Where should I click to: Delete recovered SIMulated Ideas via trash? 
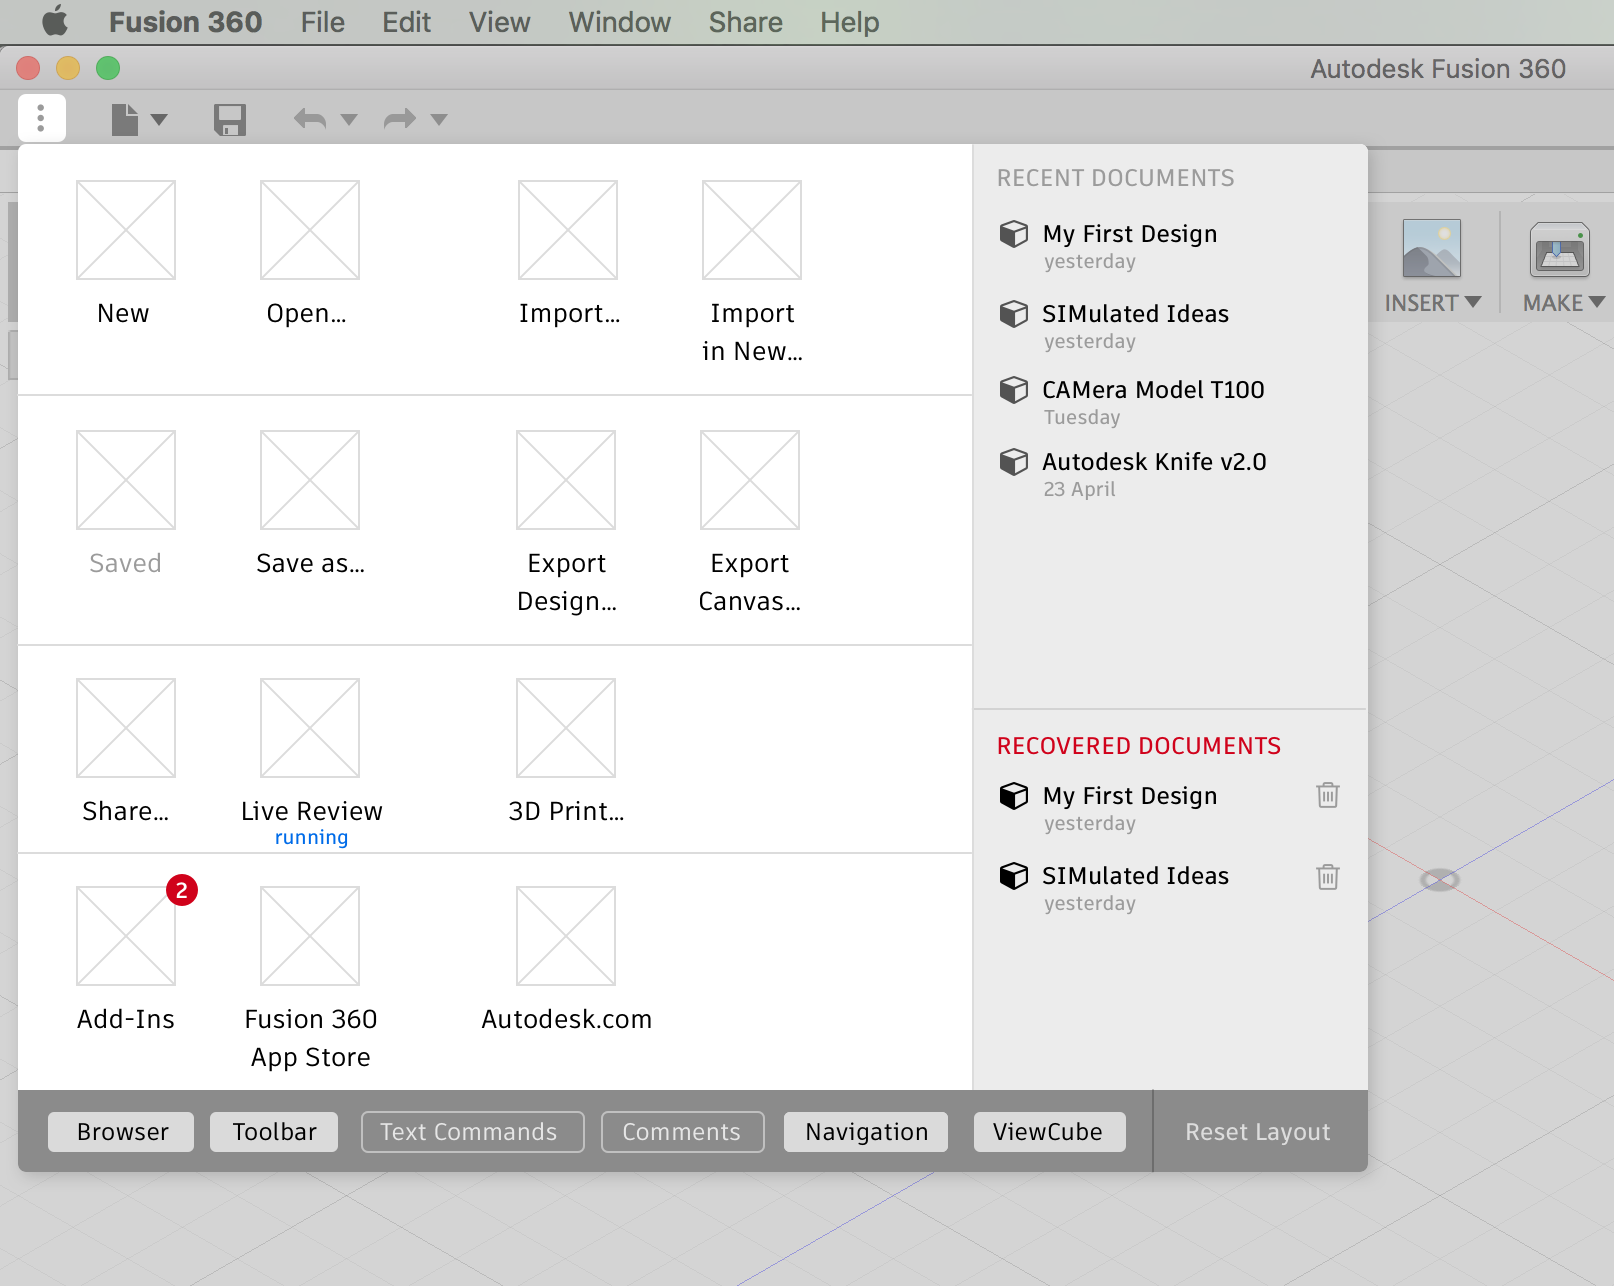coord(1327,877)
